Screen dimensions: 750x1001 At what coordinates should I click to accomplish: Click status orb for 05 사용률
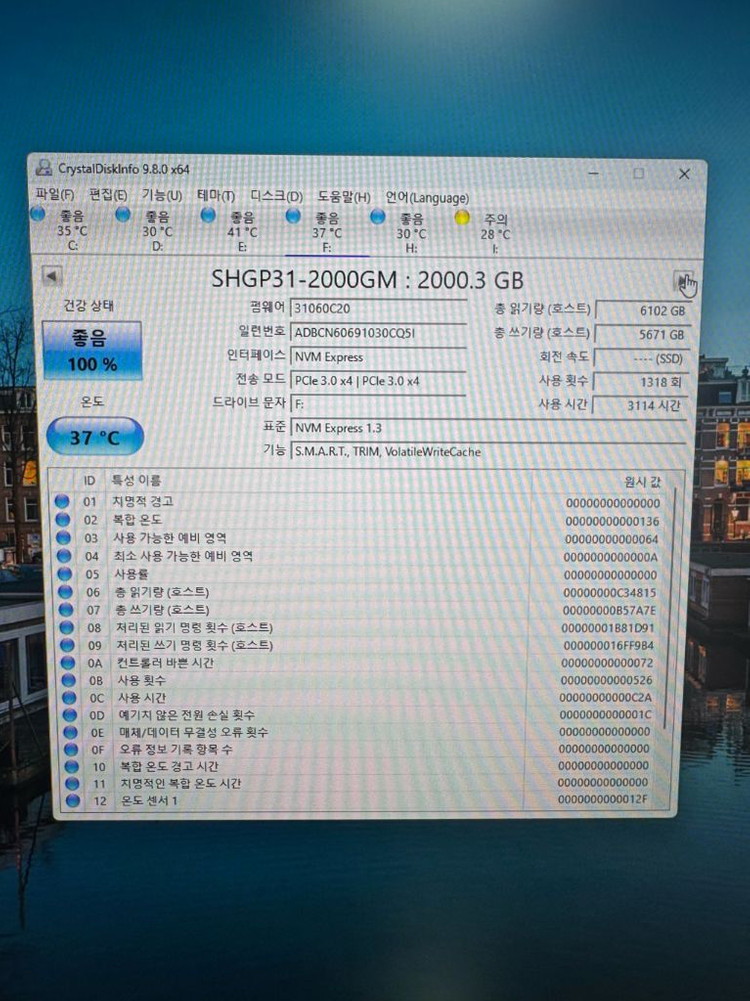pos(65,574)
